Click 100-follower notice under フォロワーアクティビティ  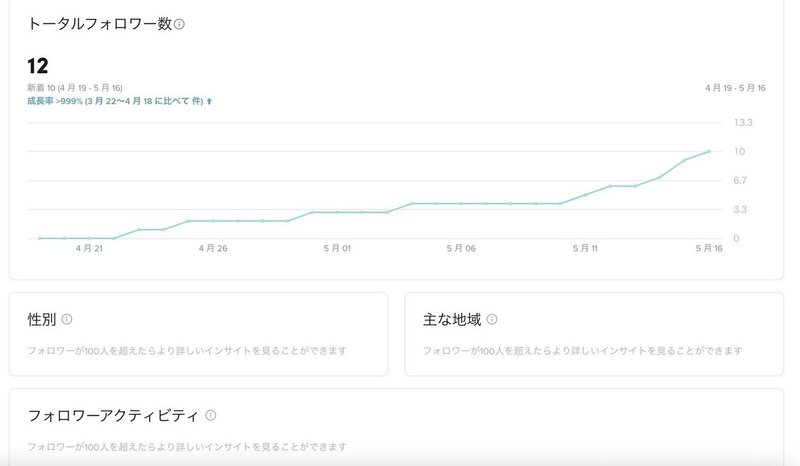pyautogui.click(x=187, y=447)
